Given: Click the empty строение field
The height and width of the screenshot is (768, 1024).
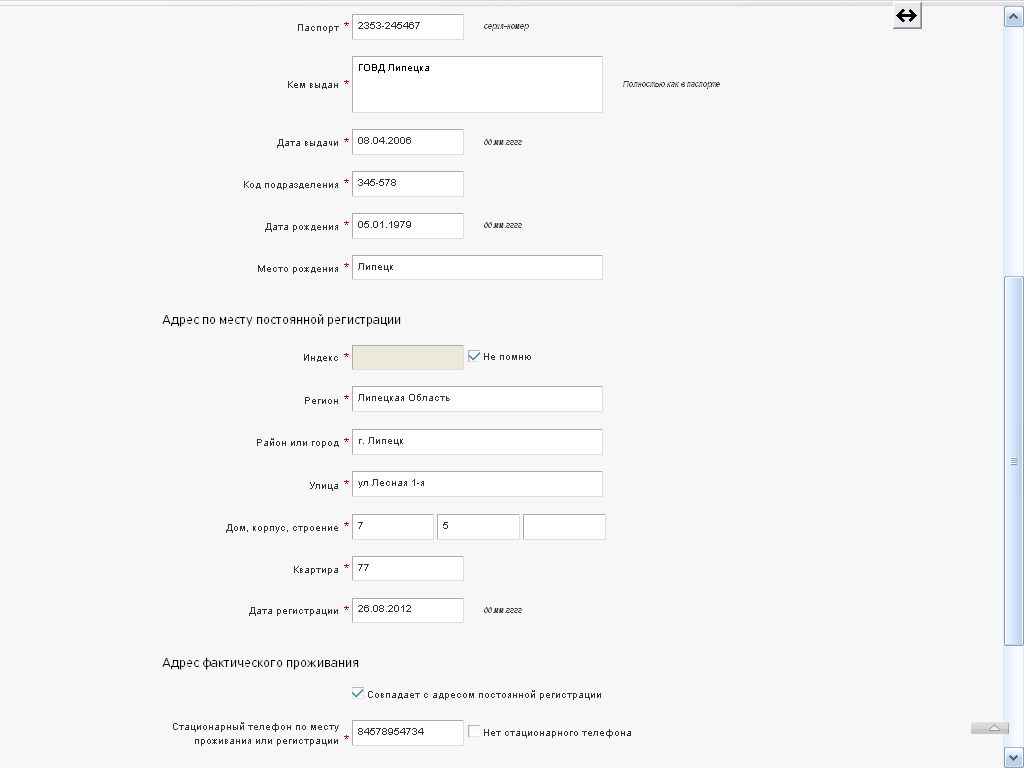Looking at the screenshot, I should pos(564,527).
